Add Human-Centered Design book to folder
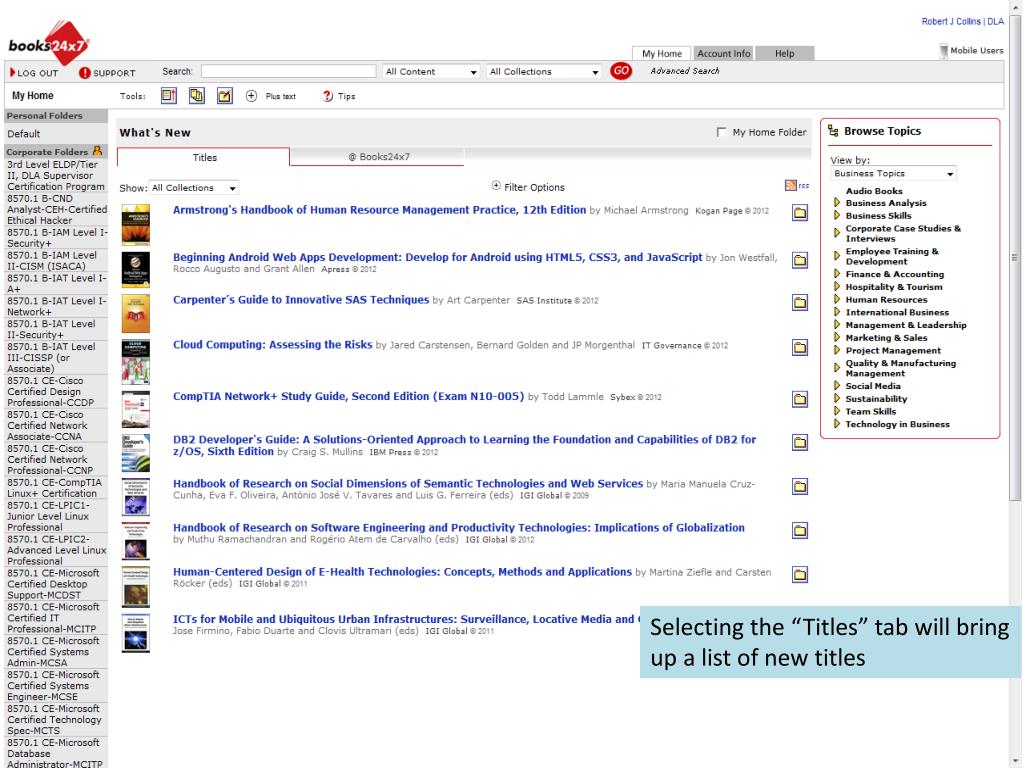The width and height of the screenshot is (1024, 768). click(800, 575)
